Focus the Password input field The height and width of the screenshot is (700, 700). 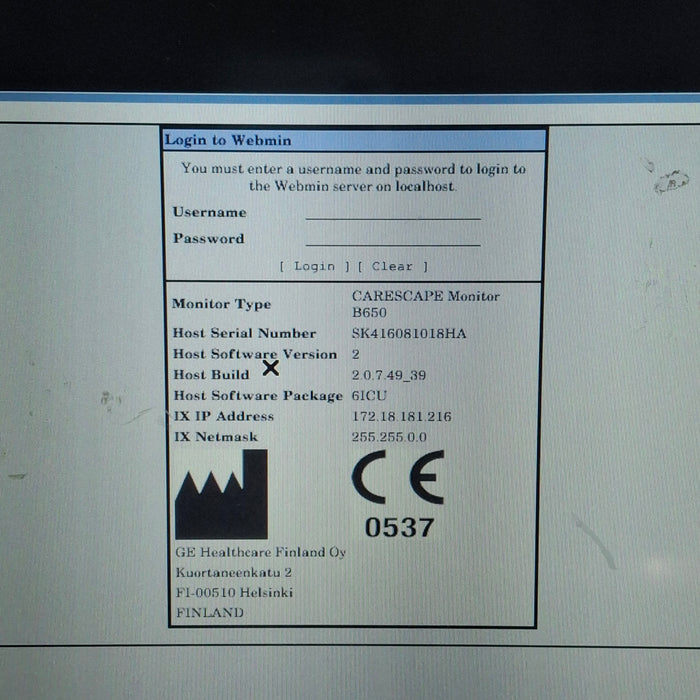point(393,238)
